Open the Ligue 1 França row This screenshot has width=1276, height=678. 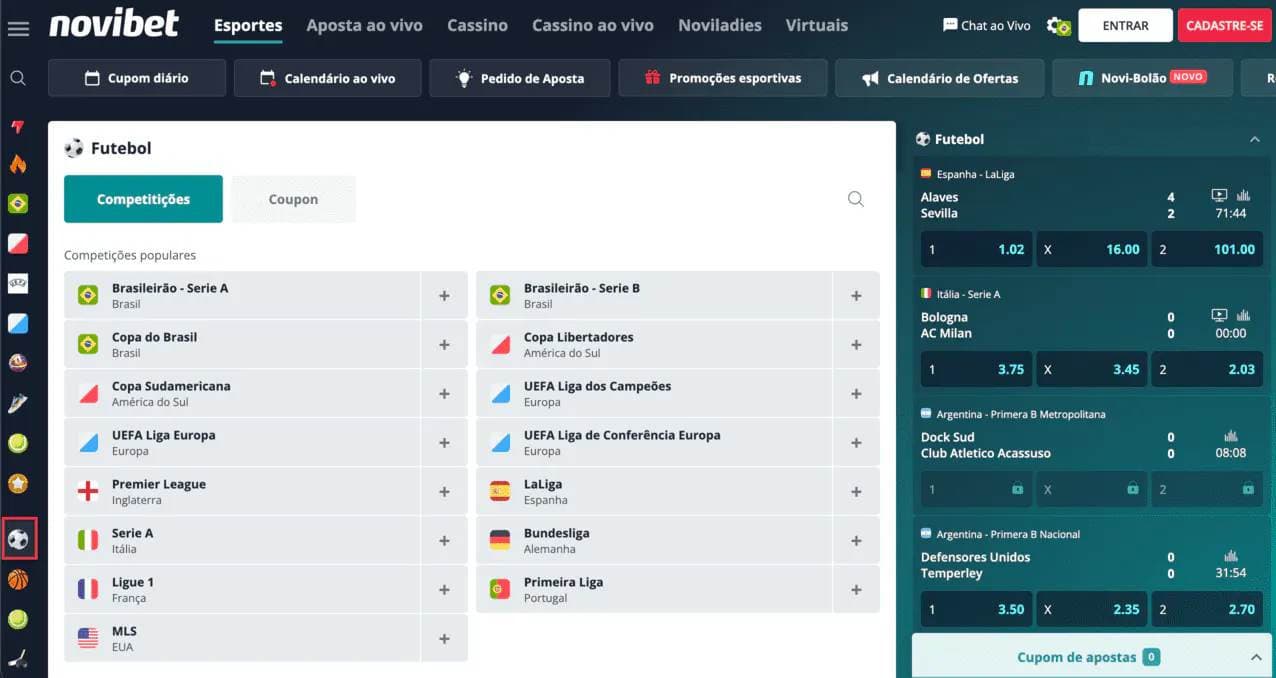(242, 589)
